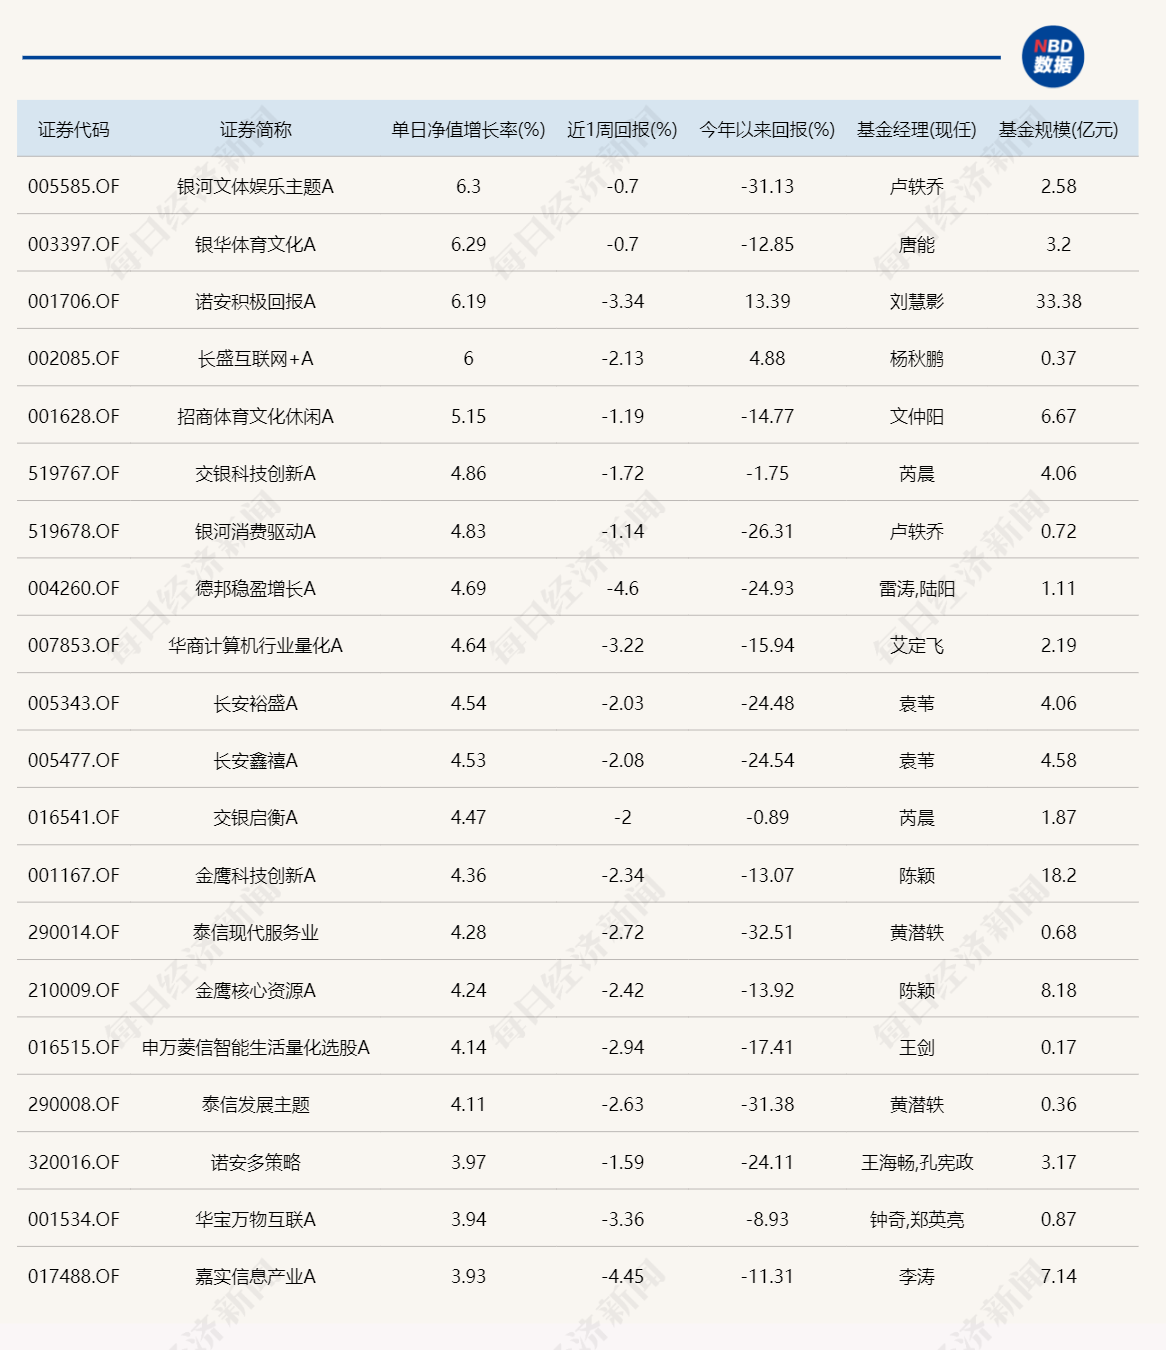Click the 近1周回报(%) header
The width and height of the screenshot is (1166, 1350).
pos(622,130)
